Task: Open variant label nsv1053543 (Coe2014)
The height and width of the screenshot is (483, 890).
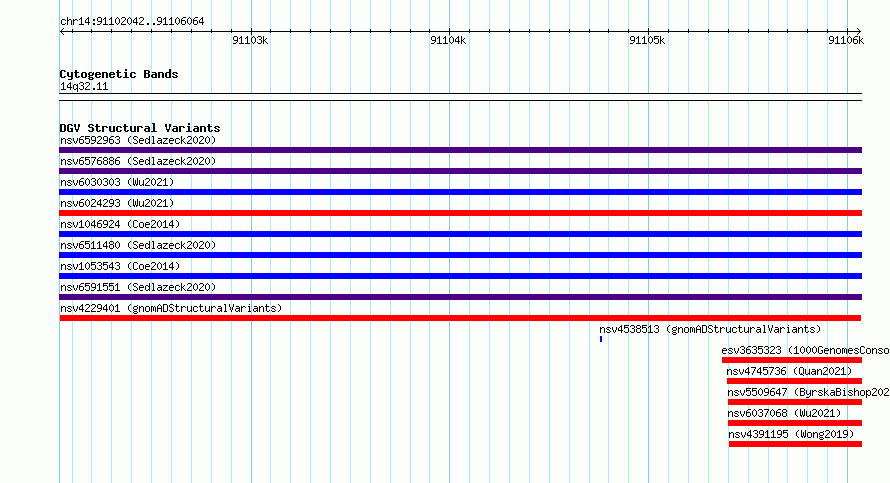Action: [120, 266]
